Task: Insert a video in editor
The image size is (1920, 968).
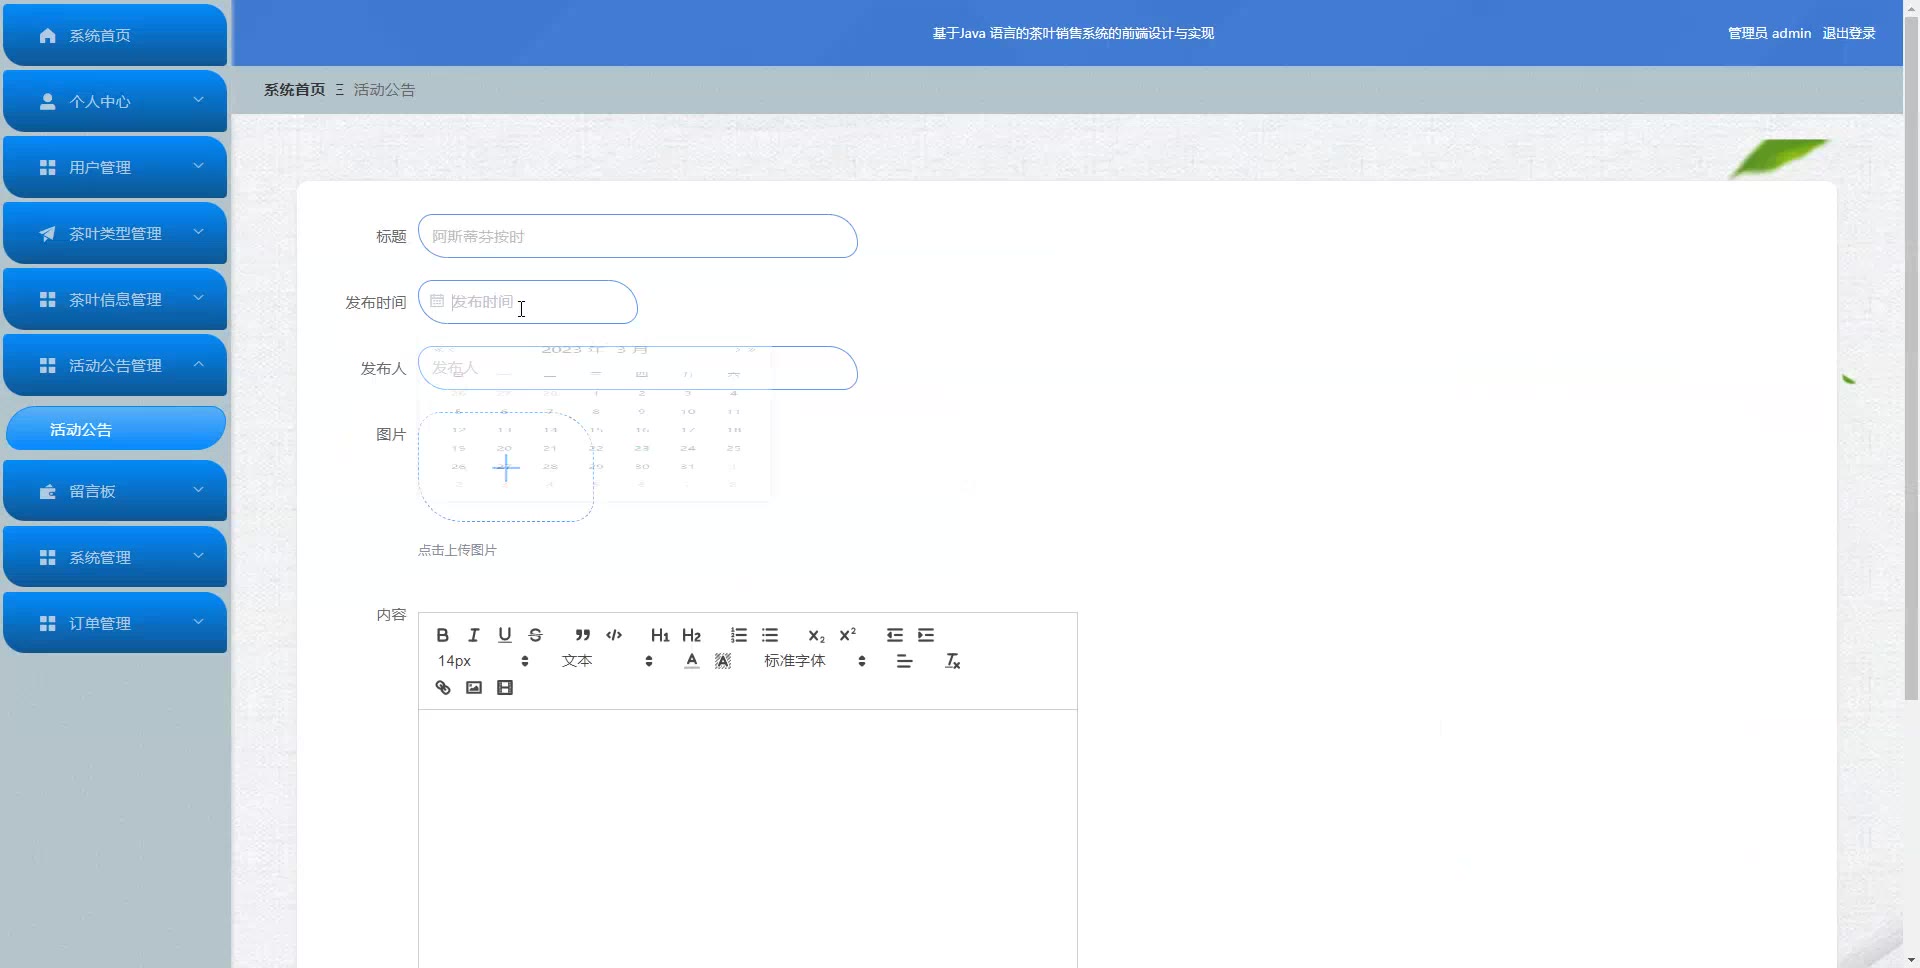Action: [505, 688]
